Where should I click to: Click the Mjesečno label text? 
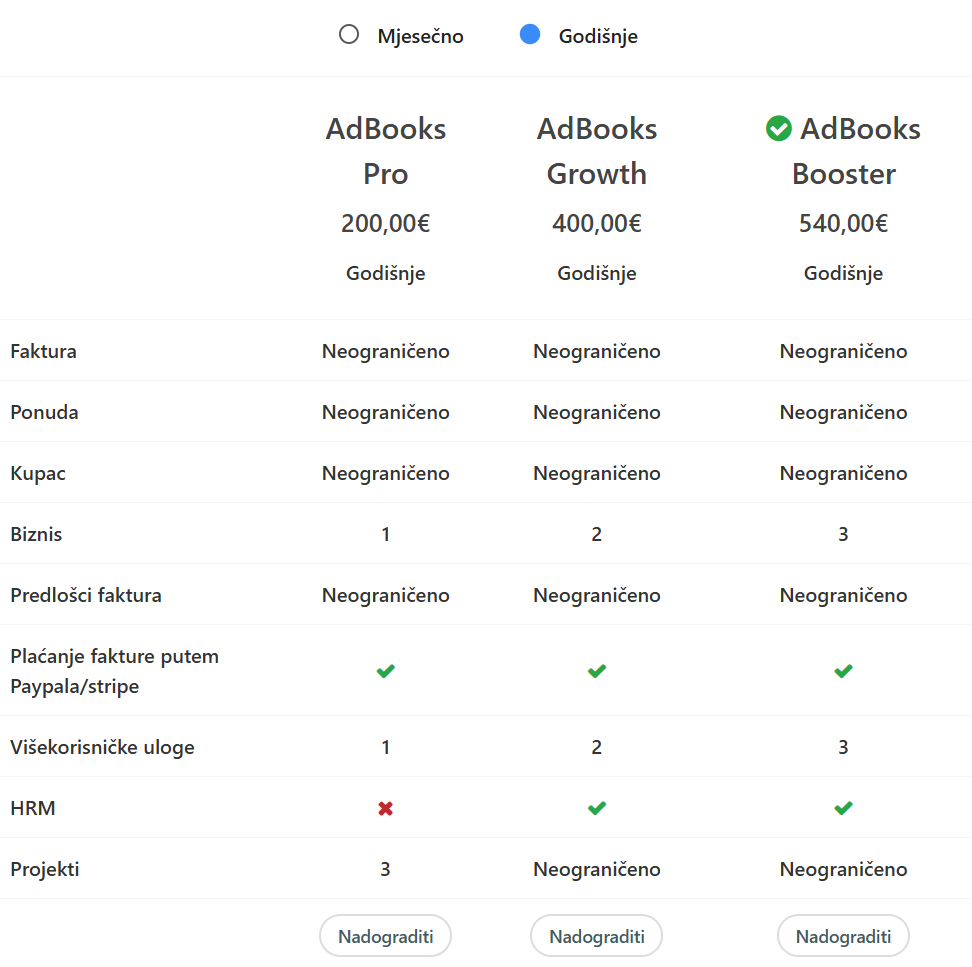click(420, 37)
